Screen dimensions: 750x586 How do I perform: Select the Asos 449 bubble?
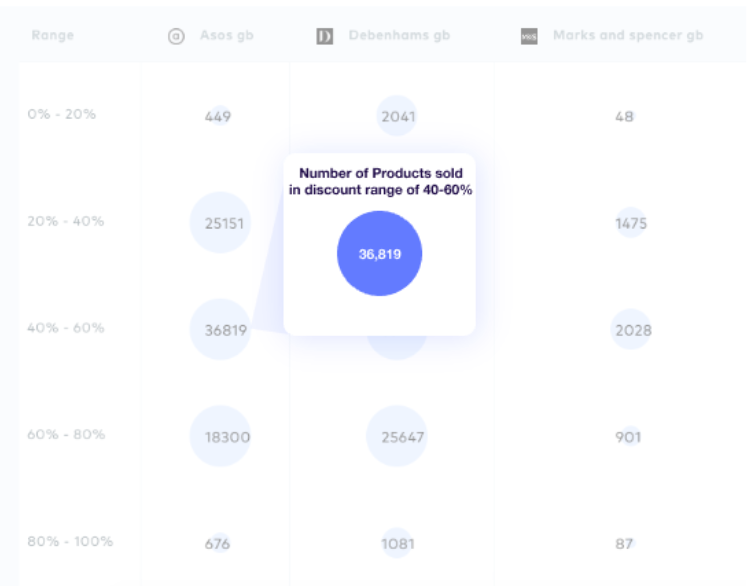point(219,116)
